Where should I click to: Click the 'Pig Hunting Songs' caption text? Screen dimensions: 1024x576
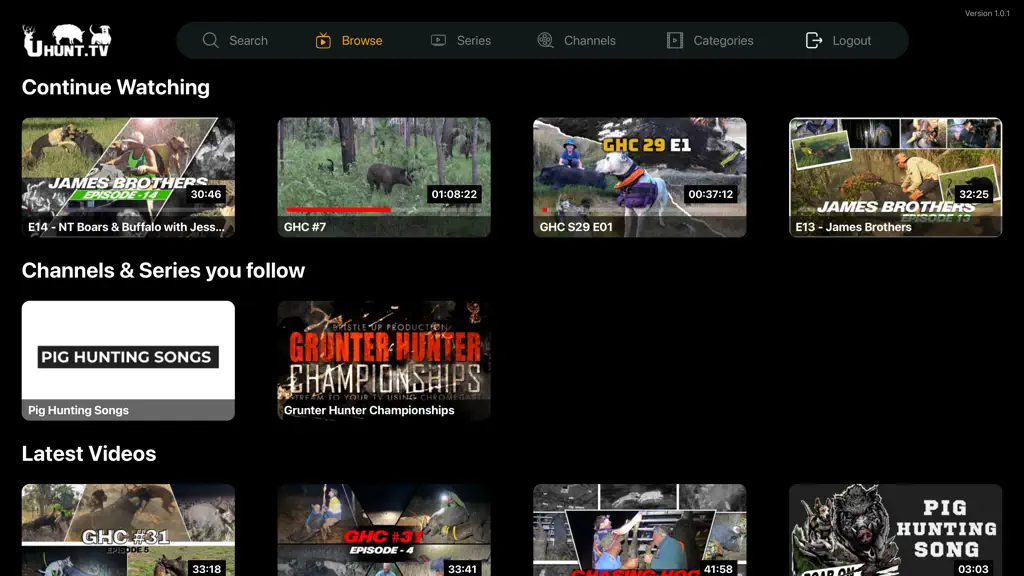(78, 410)
